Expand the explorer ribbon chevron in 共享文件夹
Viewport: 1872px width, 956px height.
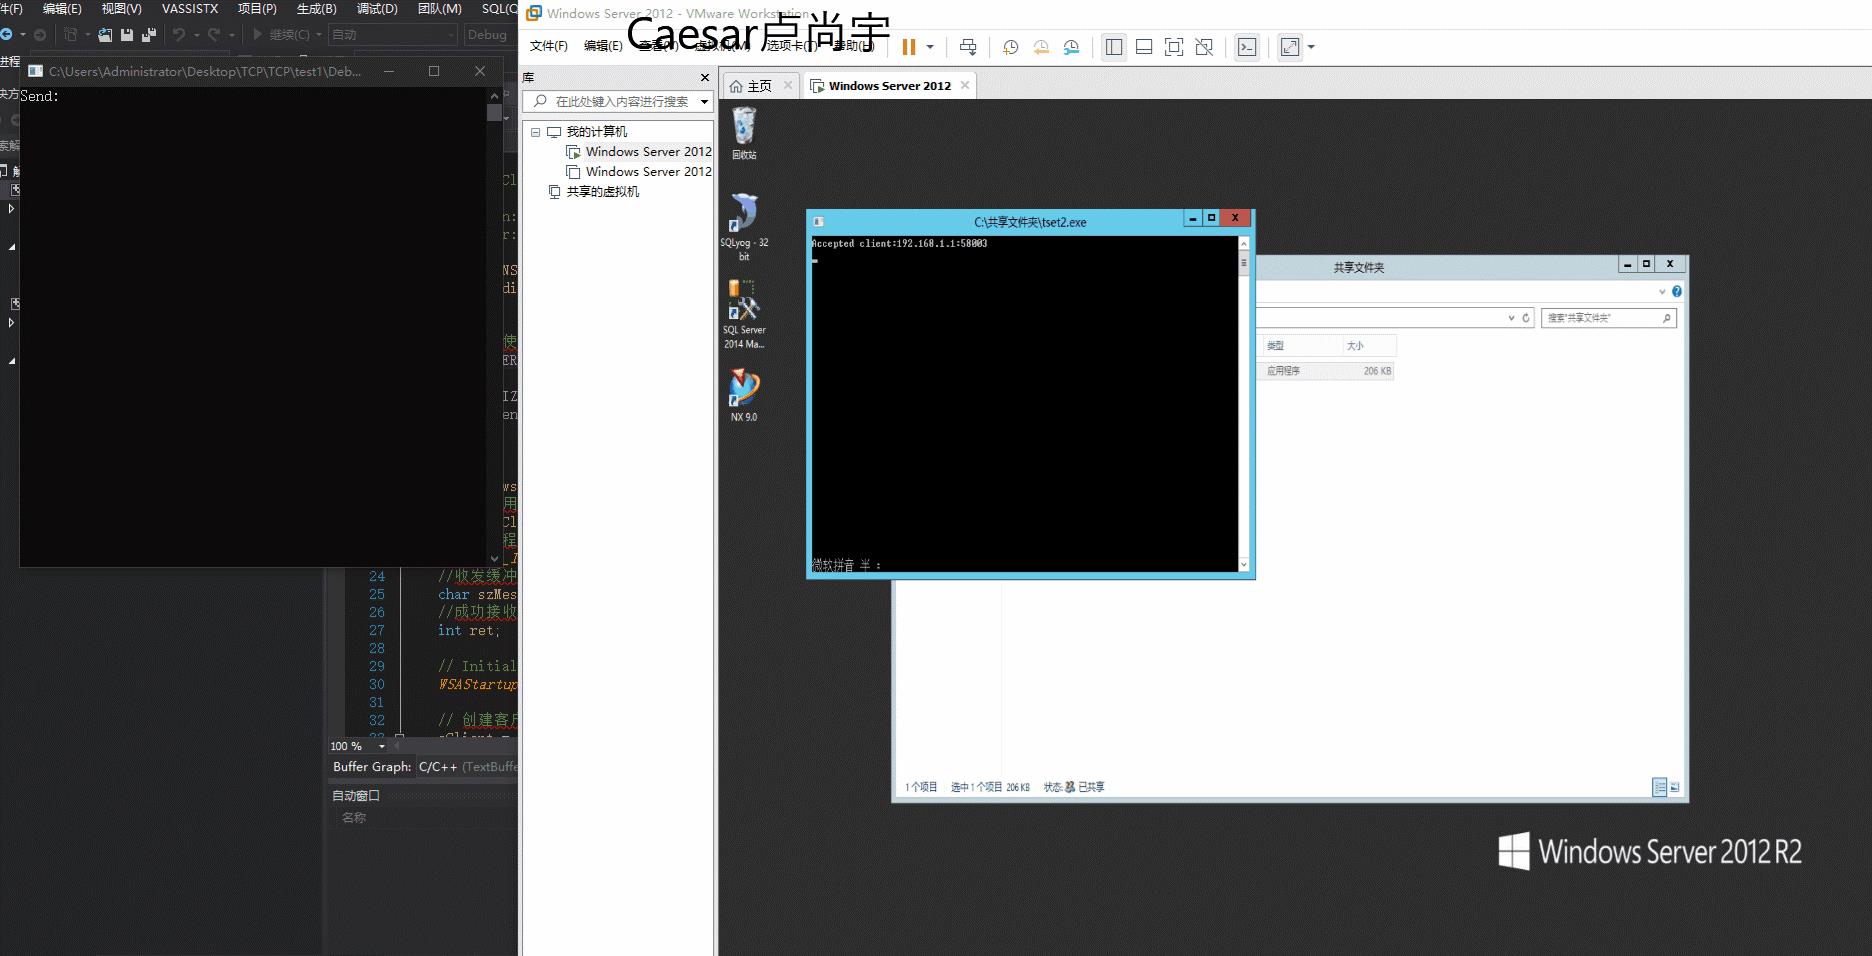pos(1662,292)
